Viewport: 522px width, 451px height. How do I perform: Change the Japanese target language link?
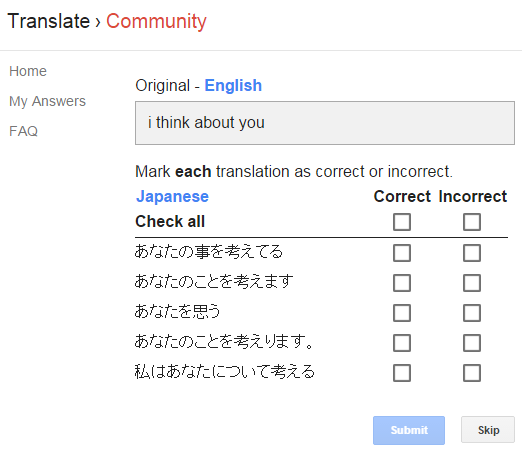click(172, 196)
